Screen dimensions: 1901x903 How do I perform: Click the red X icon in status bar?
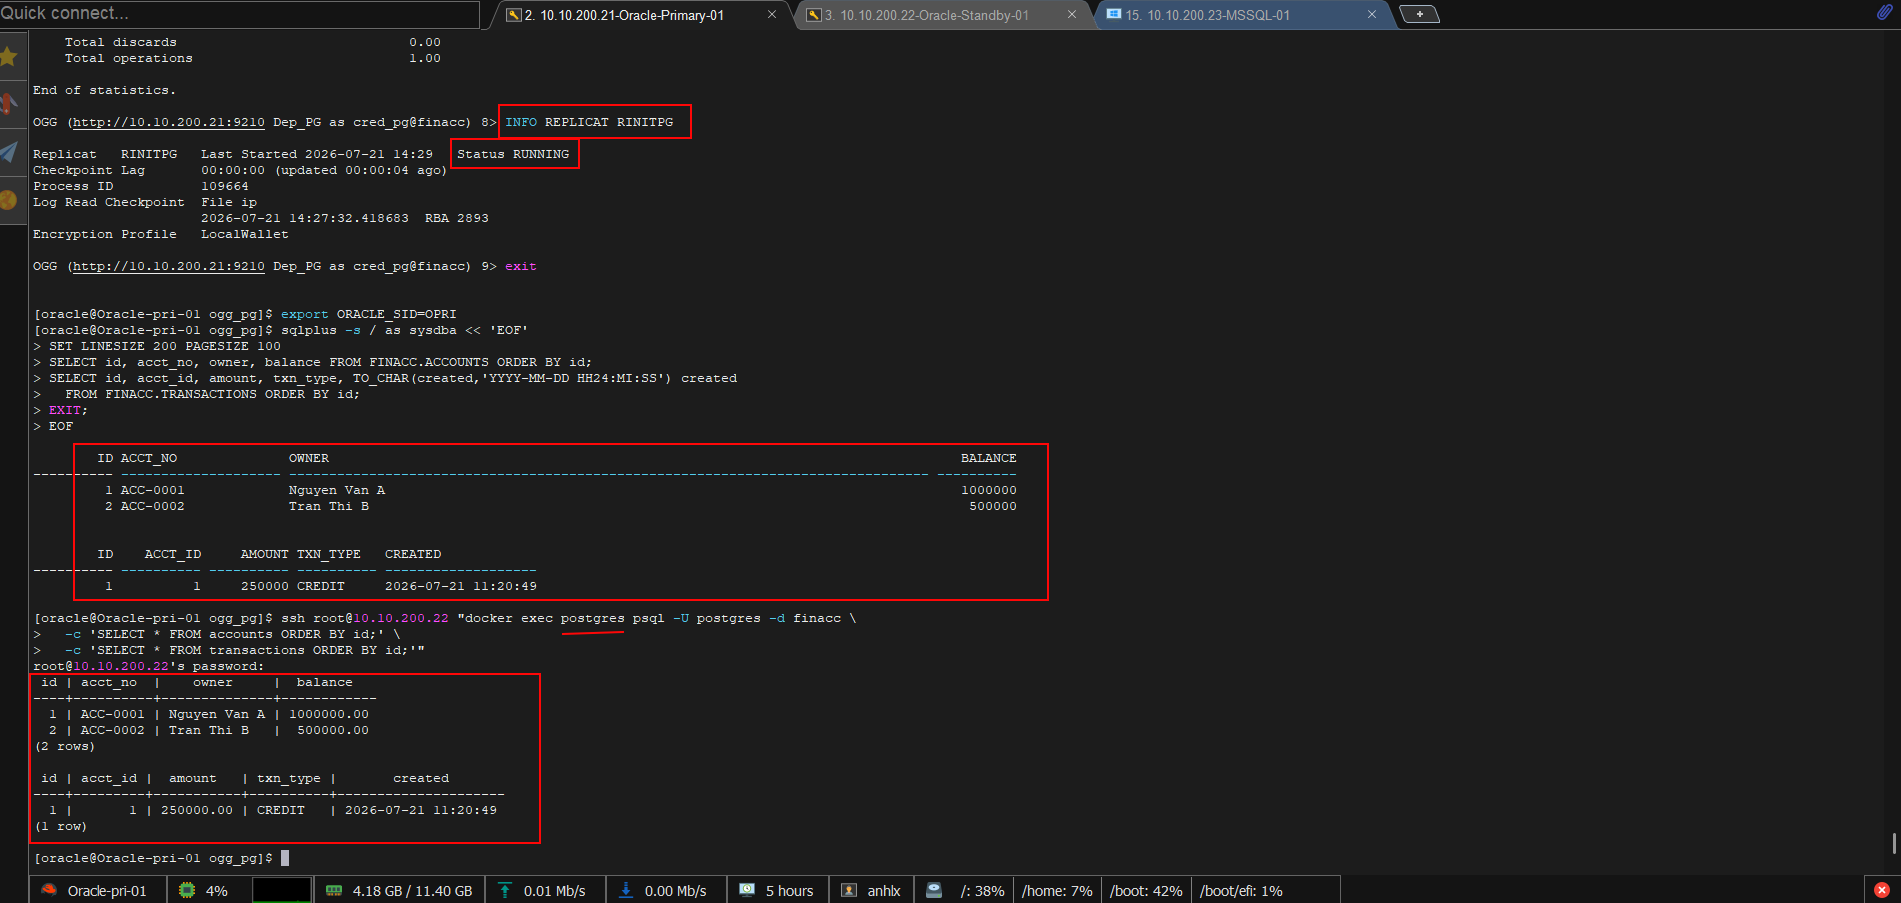1882,890
